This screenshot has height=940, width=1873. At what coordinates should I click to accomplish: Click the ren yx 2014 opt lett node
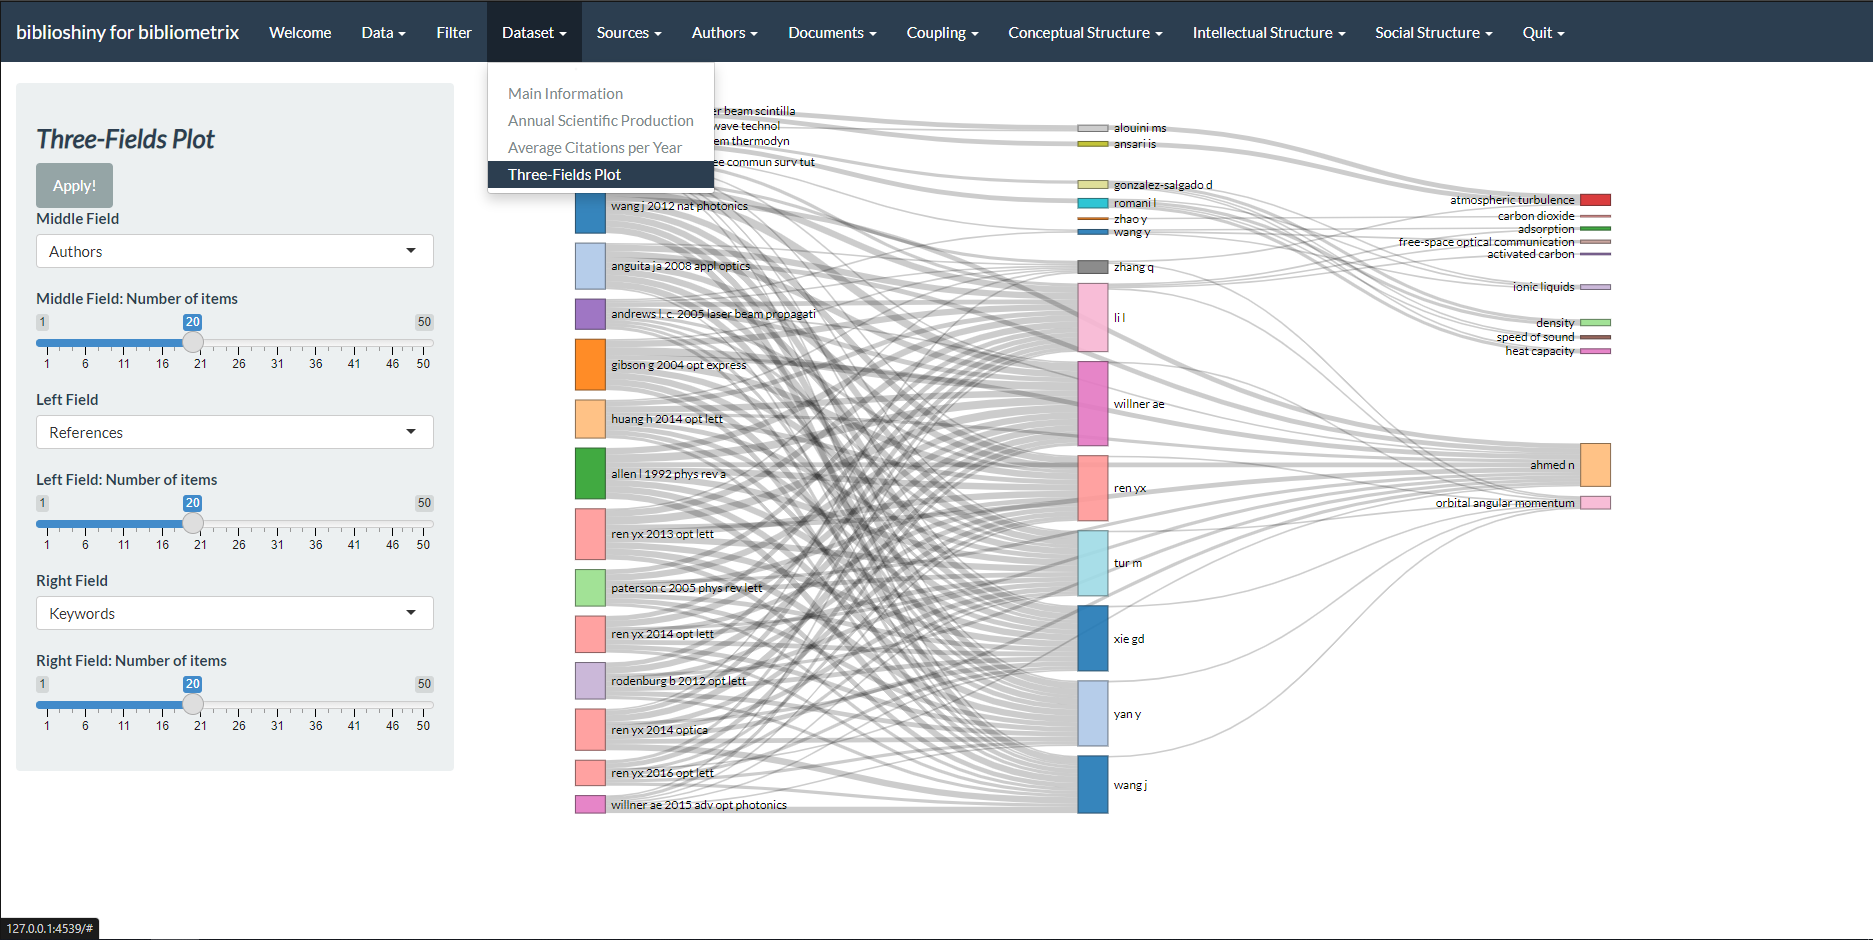tap(590, 634)
